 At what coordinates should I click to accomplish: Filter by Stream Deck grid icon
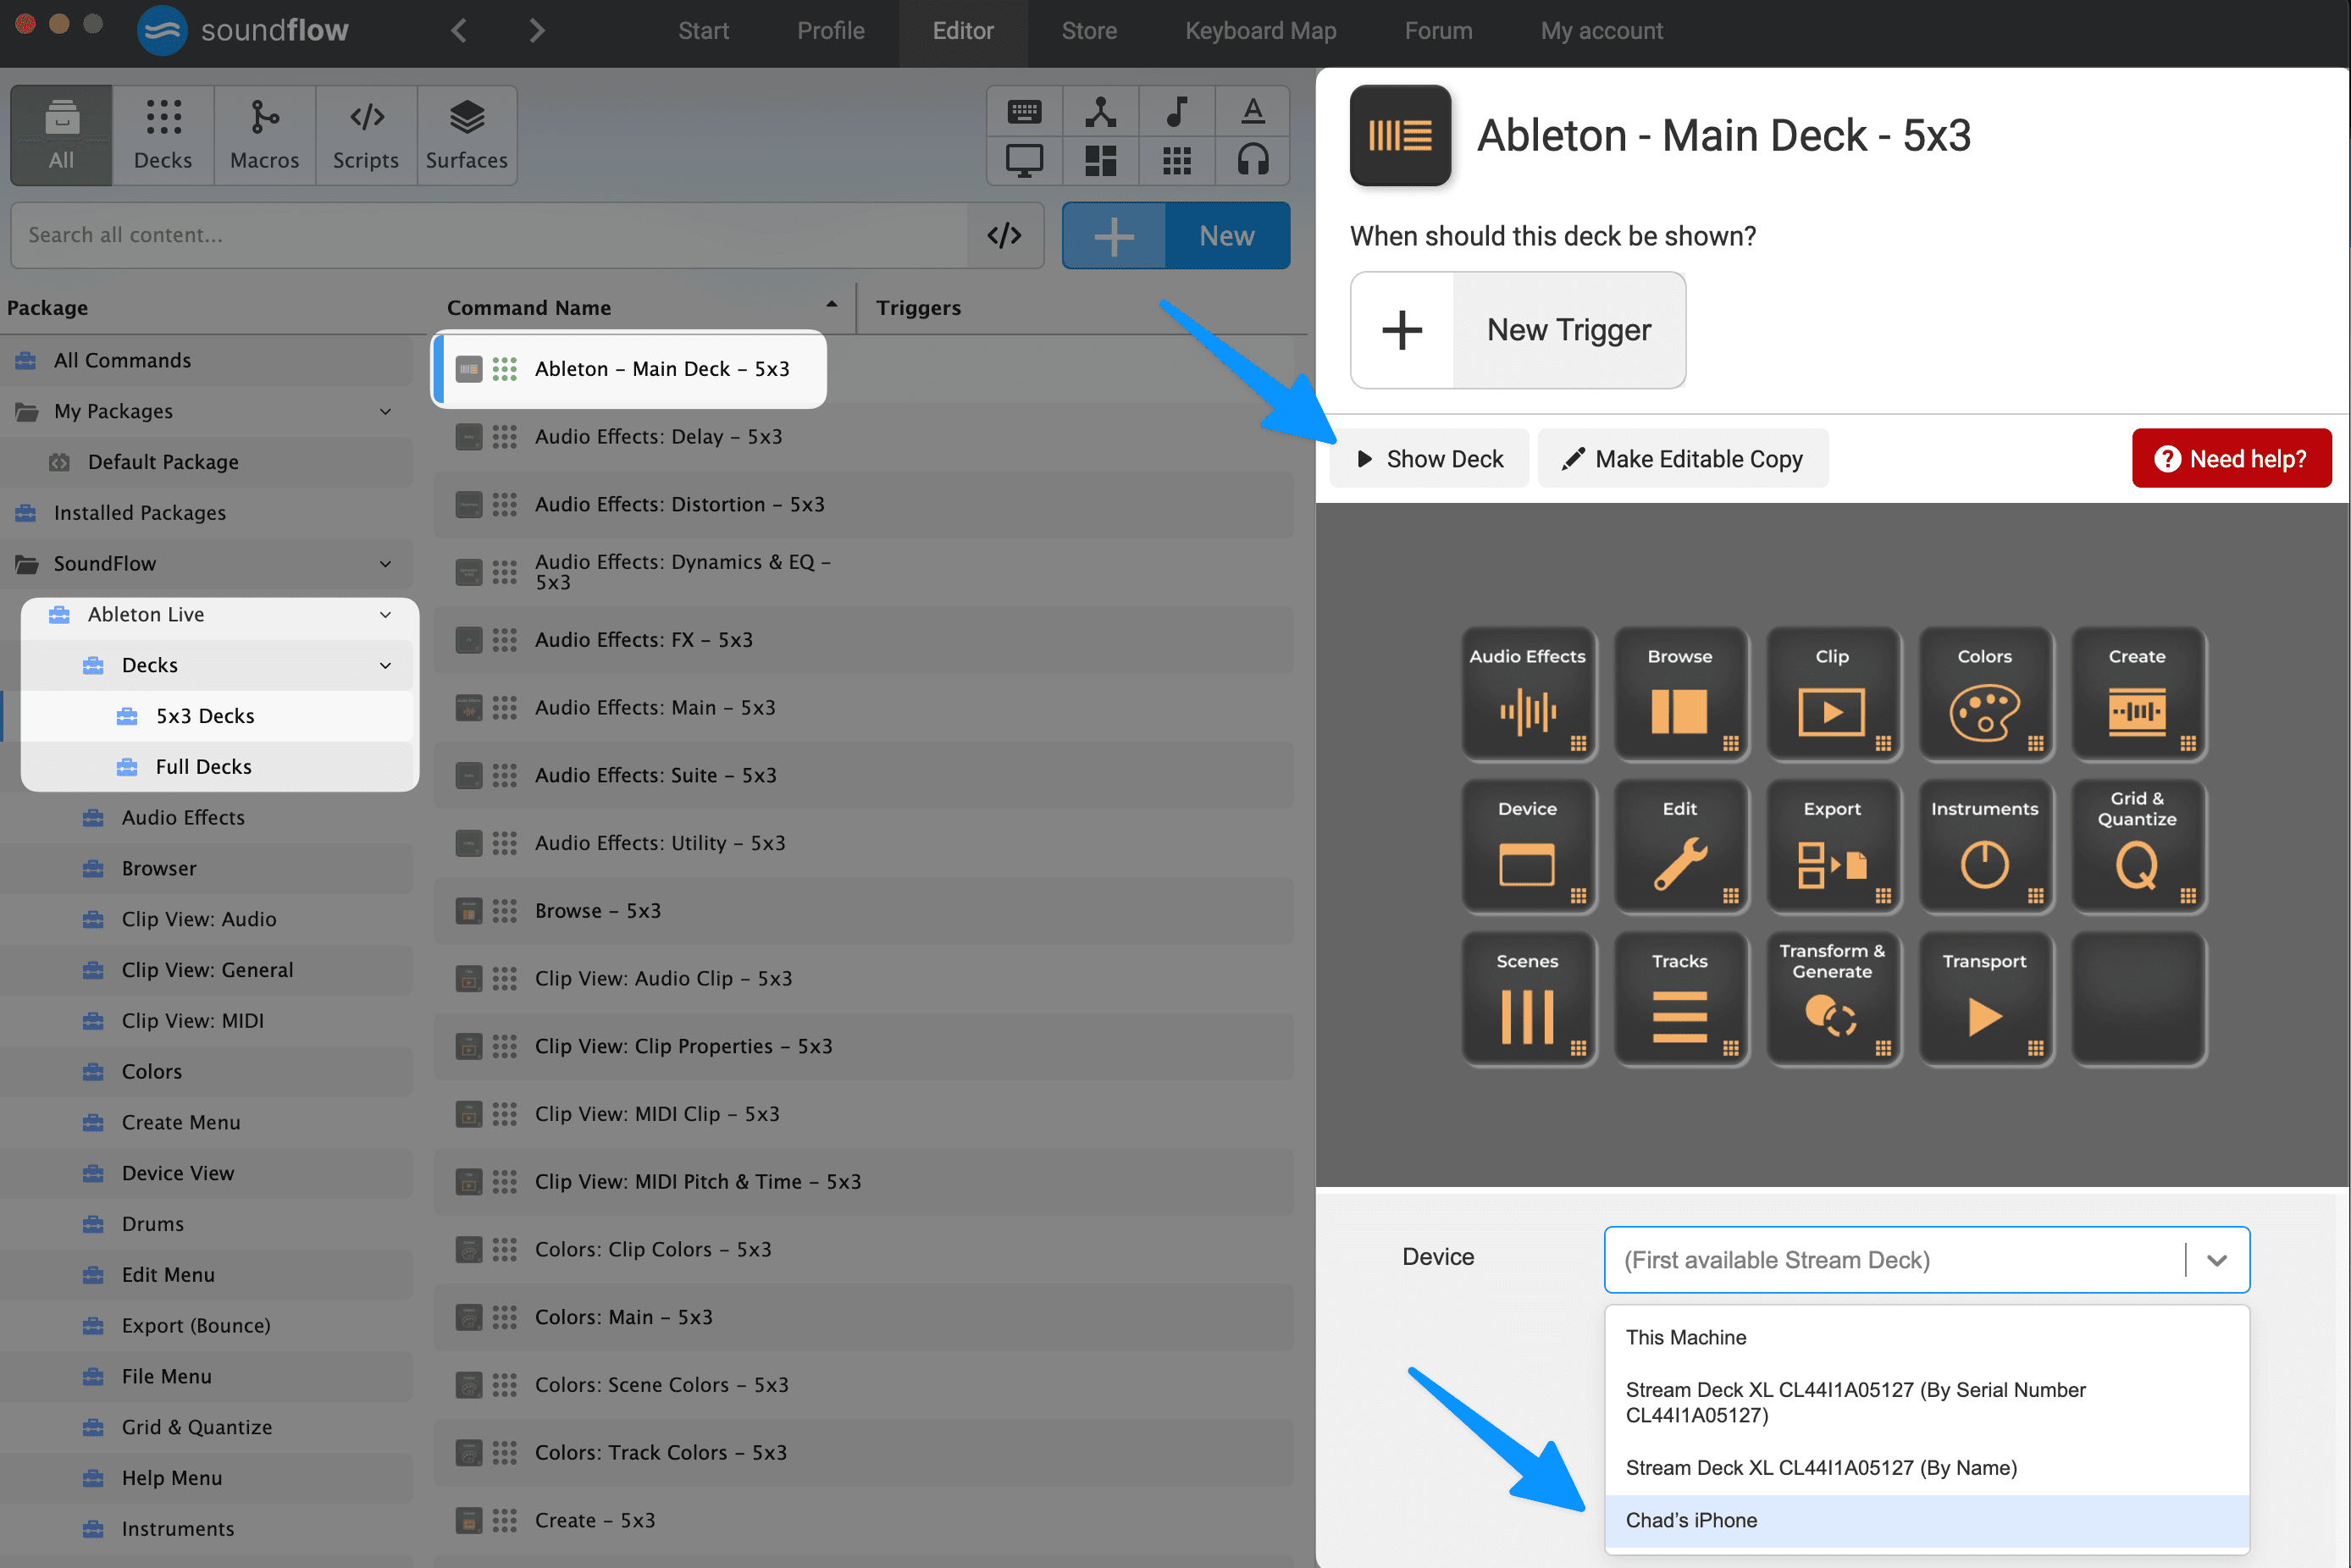pyautogui.click(x=1177, y=160)
